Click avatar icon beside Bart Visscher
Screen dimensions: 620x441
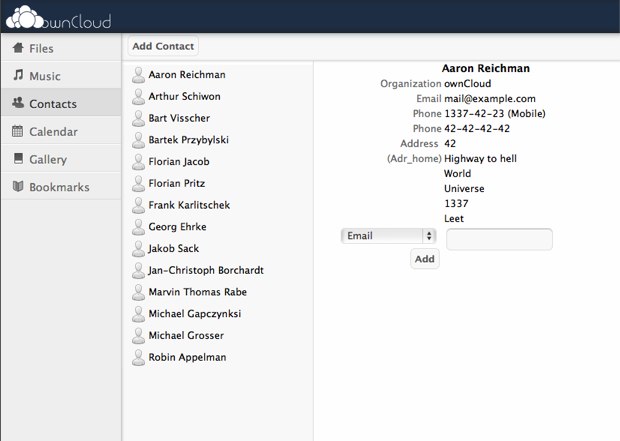pyautogui.click(x=138, y=119)
